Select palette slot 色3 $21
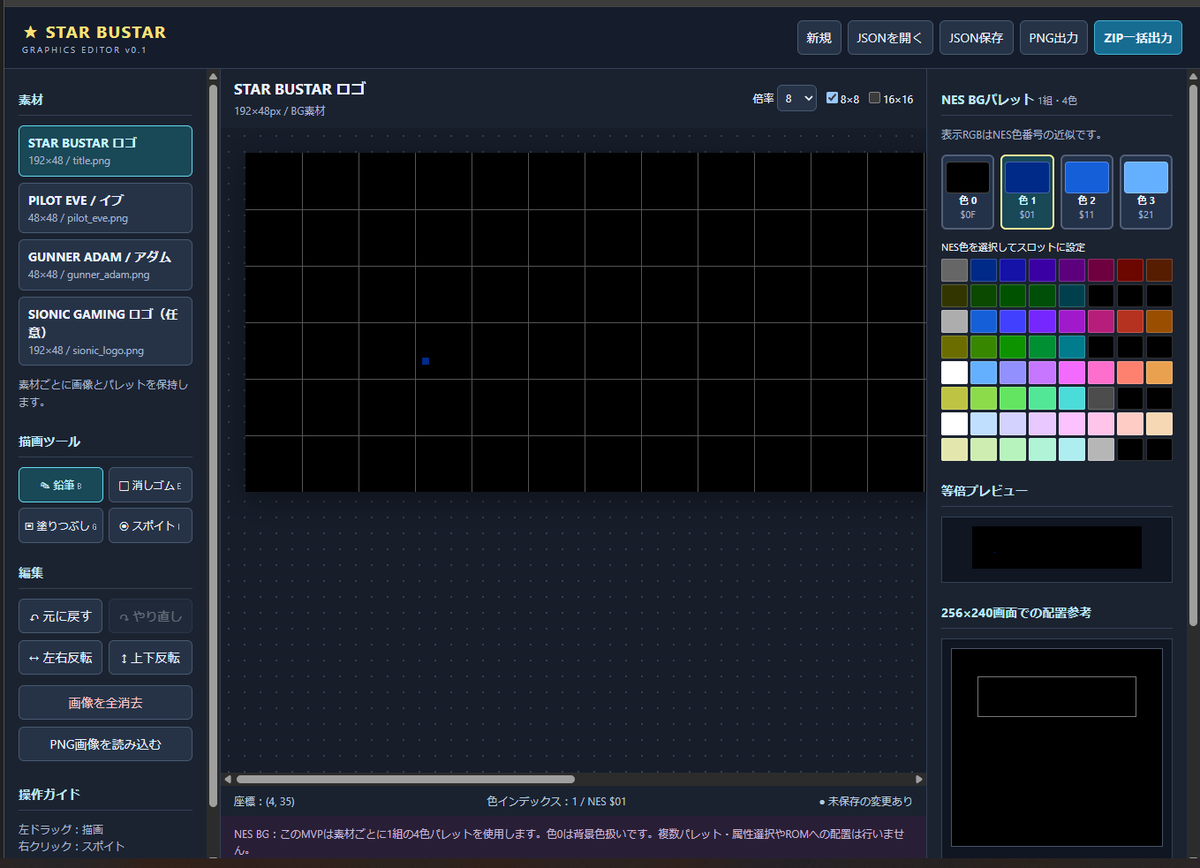Viewport: 1200px width, 868px height. pos(1146,192)
